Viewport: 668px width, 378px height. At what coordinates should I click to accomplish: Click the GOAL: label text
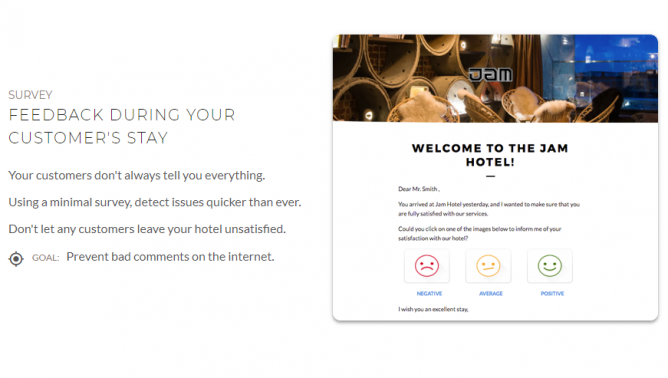pyautogui.click(x=46, y=258)
